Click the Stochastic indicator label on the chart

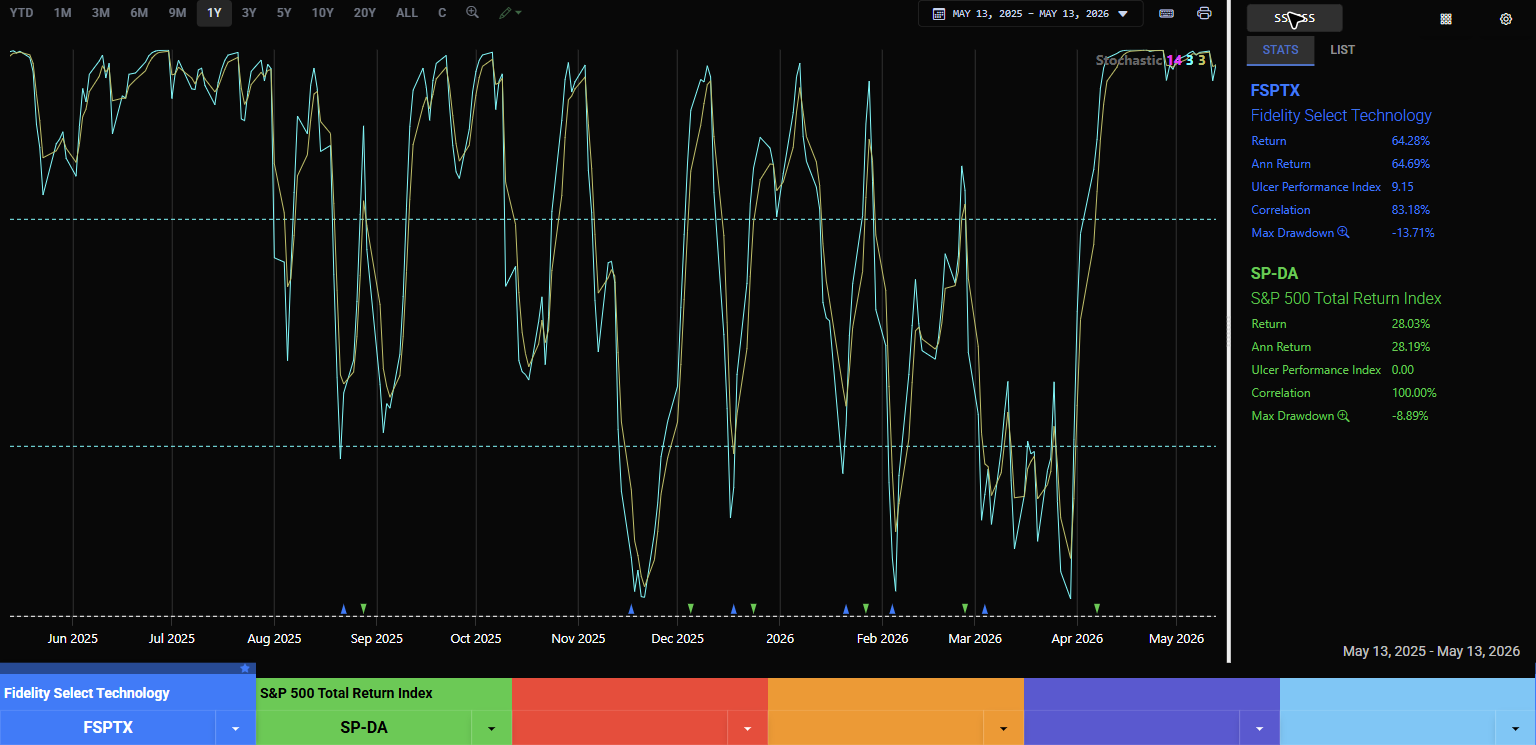point(1130,60)
